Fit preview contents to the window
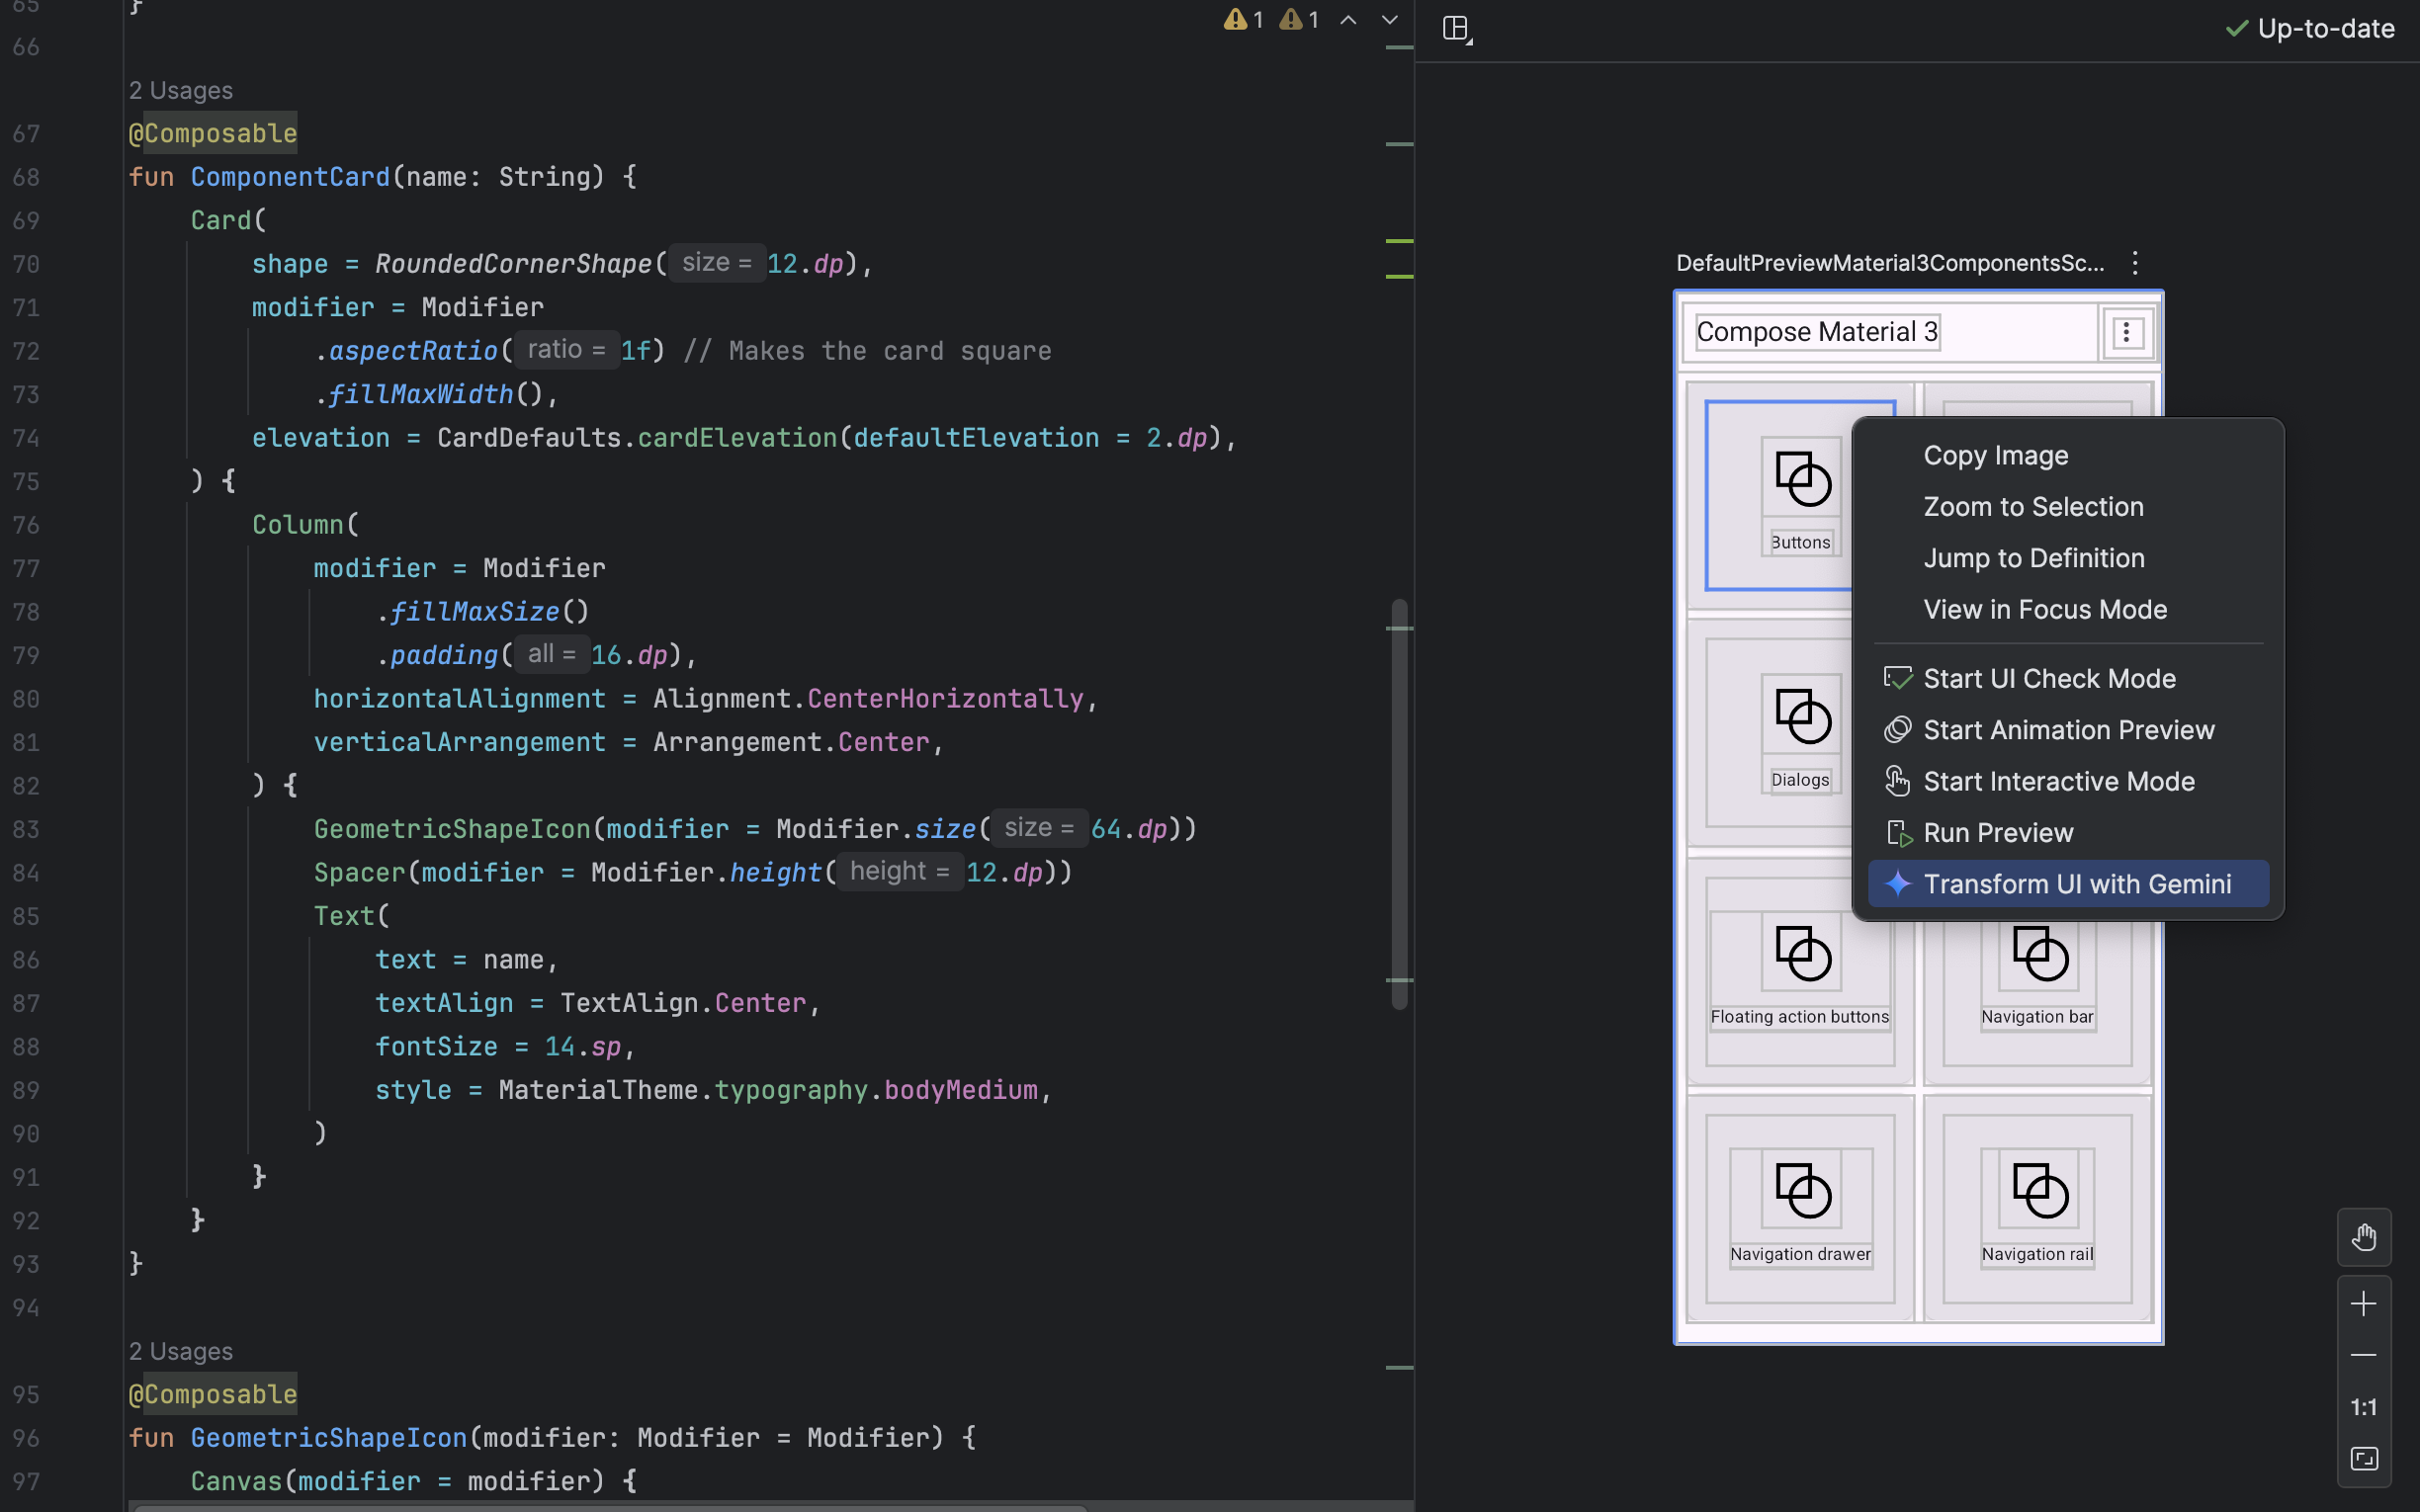2420x1512 pixels. click(x=2364, y=1458)
